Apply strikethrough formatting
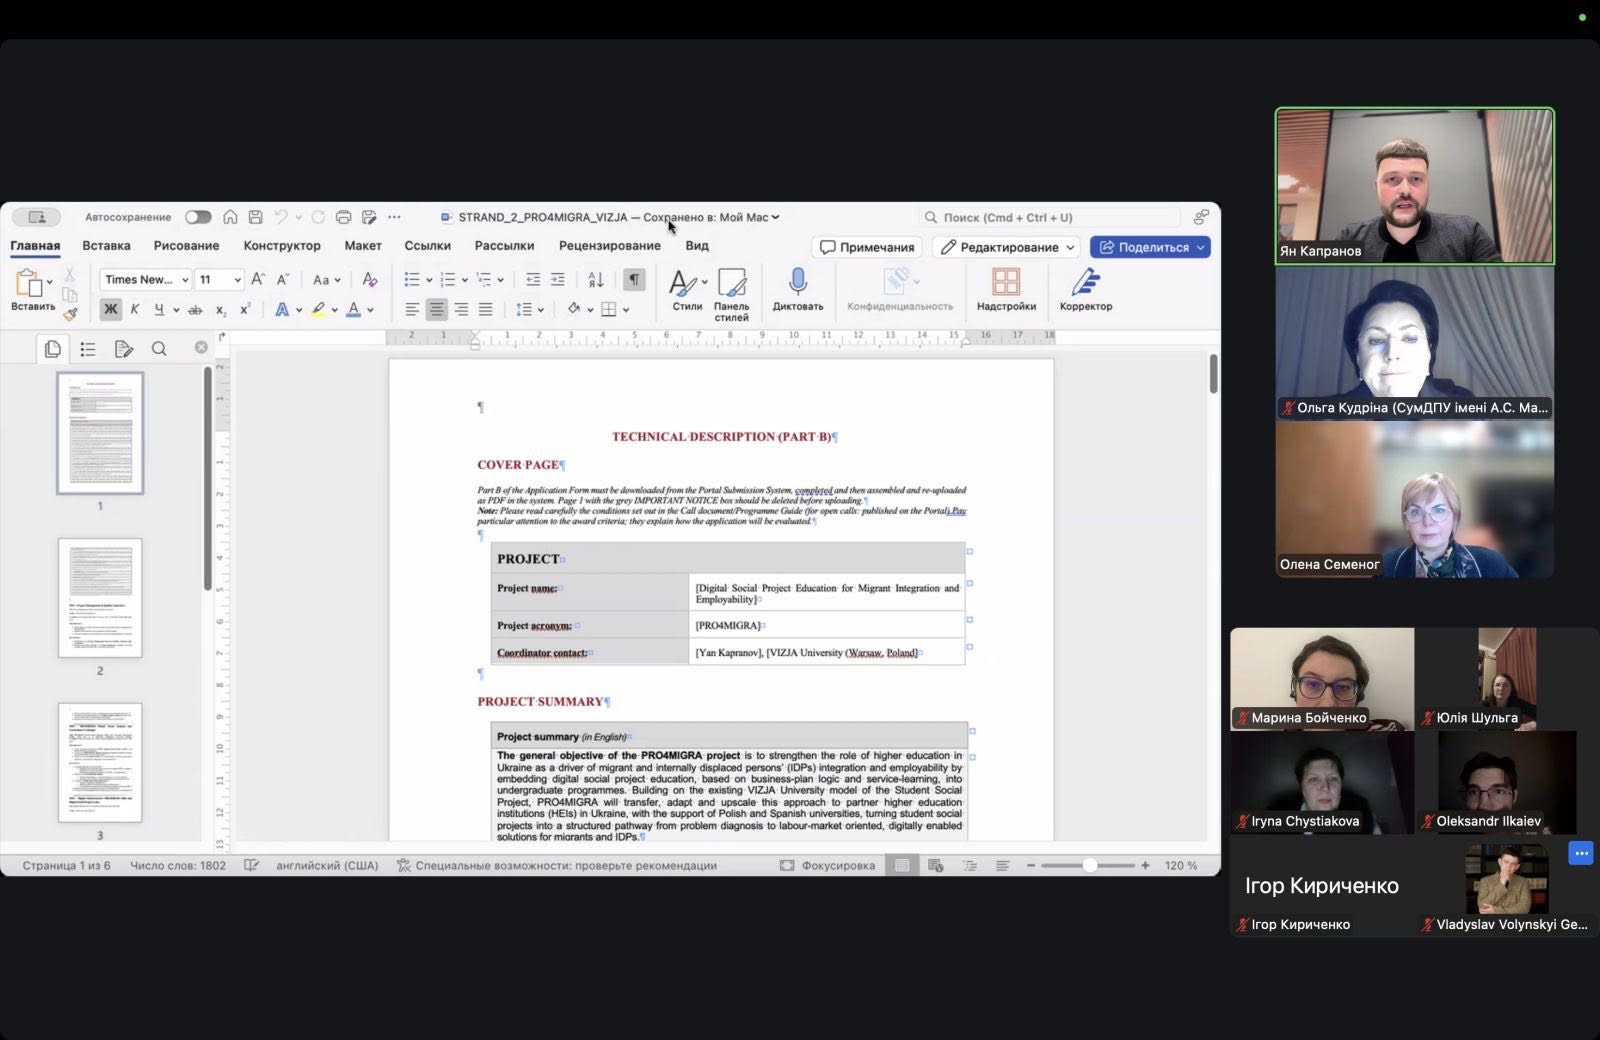 pos(195,310)
